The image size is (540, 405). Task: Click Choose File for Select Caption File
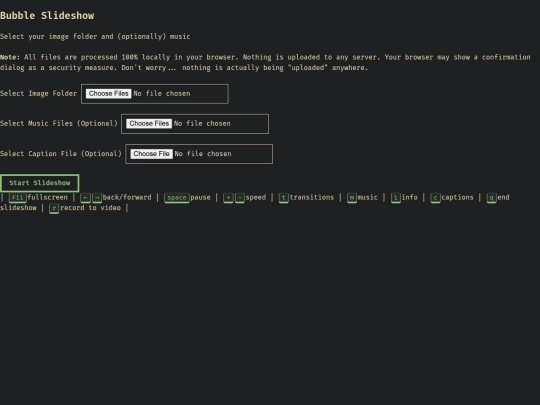152,154
